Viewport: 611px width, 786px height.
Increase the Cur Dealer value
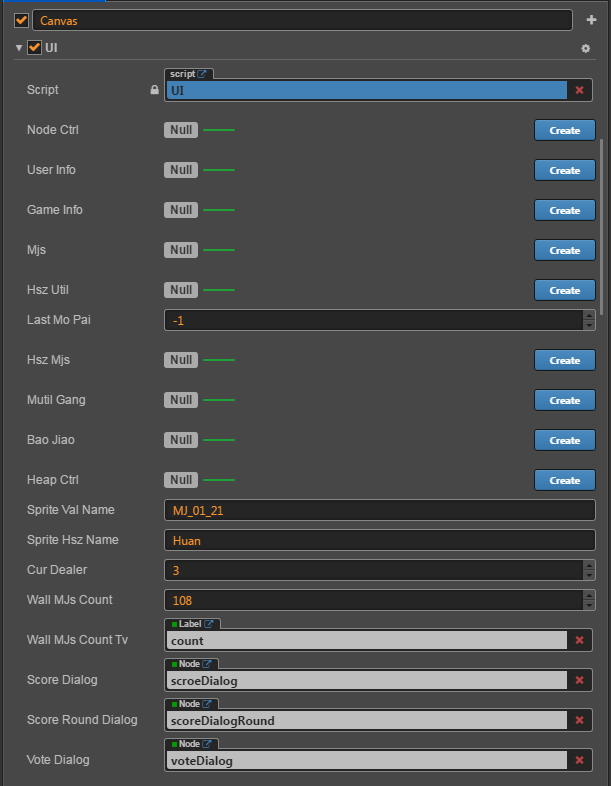pos(589,565)
